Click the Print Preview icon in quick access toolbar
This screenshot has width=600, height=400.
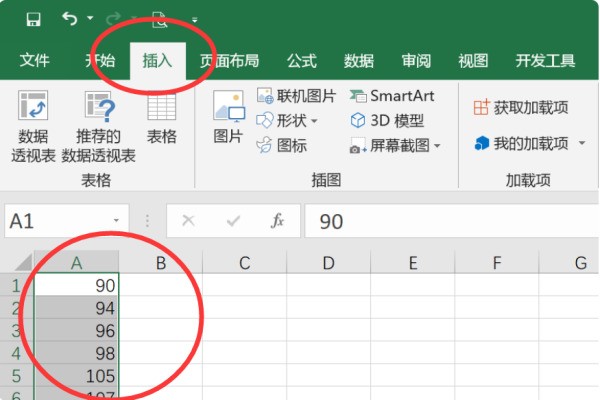(160, 19)
